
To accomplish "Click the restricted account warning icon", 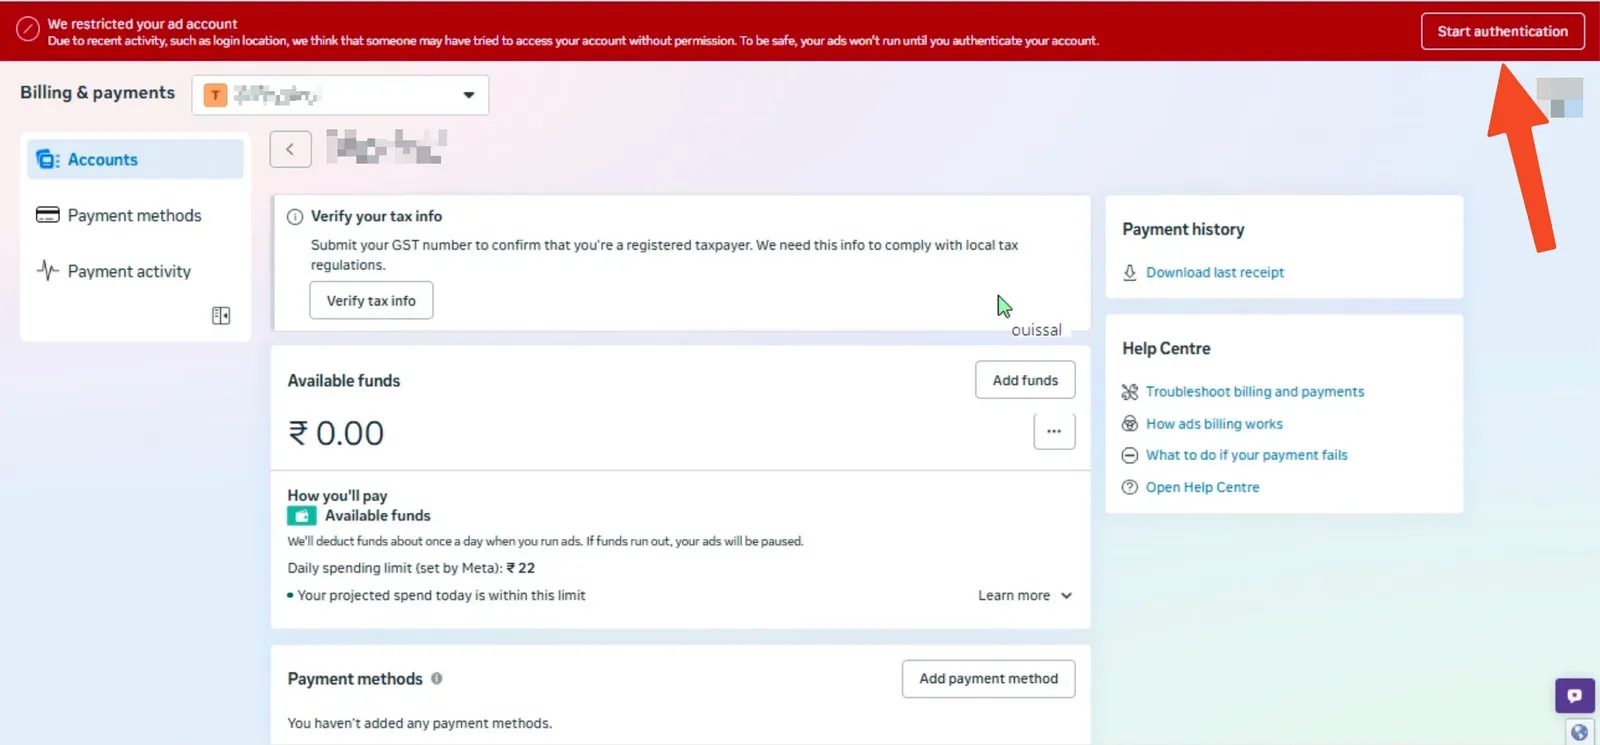I will (28, 30).
